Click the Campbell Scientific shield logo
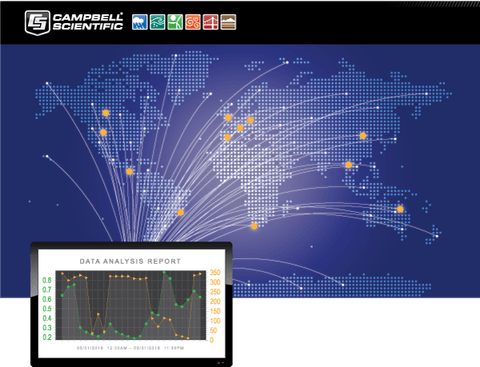The width and height of the screenshot is (480, 367). [37, 22]
